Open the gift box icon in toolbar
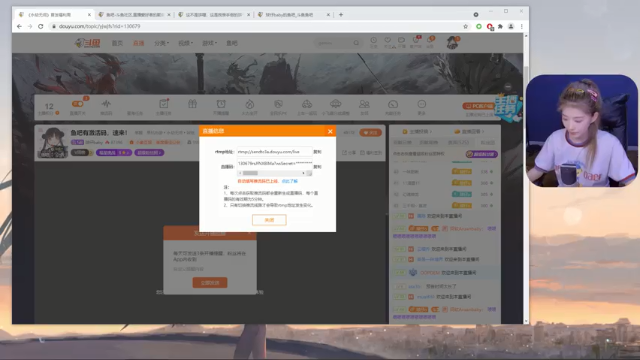This screenshot has height=360, width=640. pyautogui.click(x=192, y=104)
